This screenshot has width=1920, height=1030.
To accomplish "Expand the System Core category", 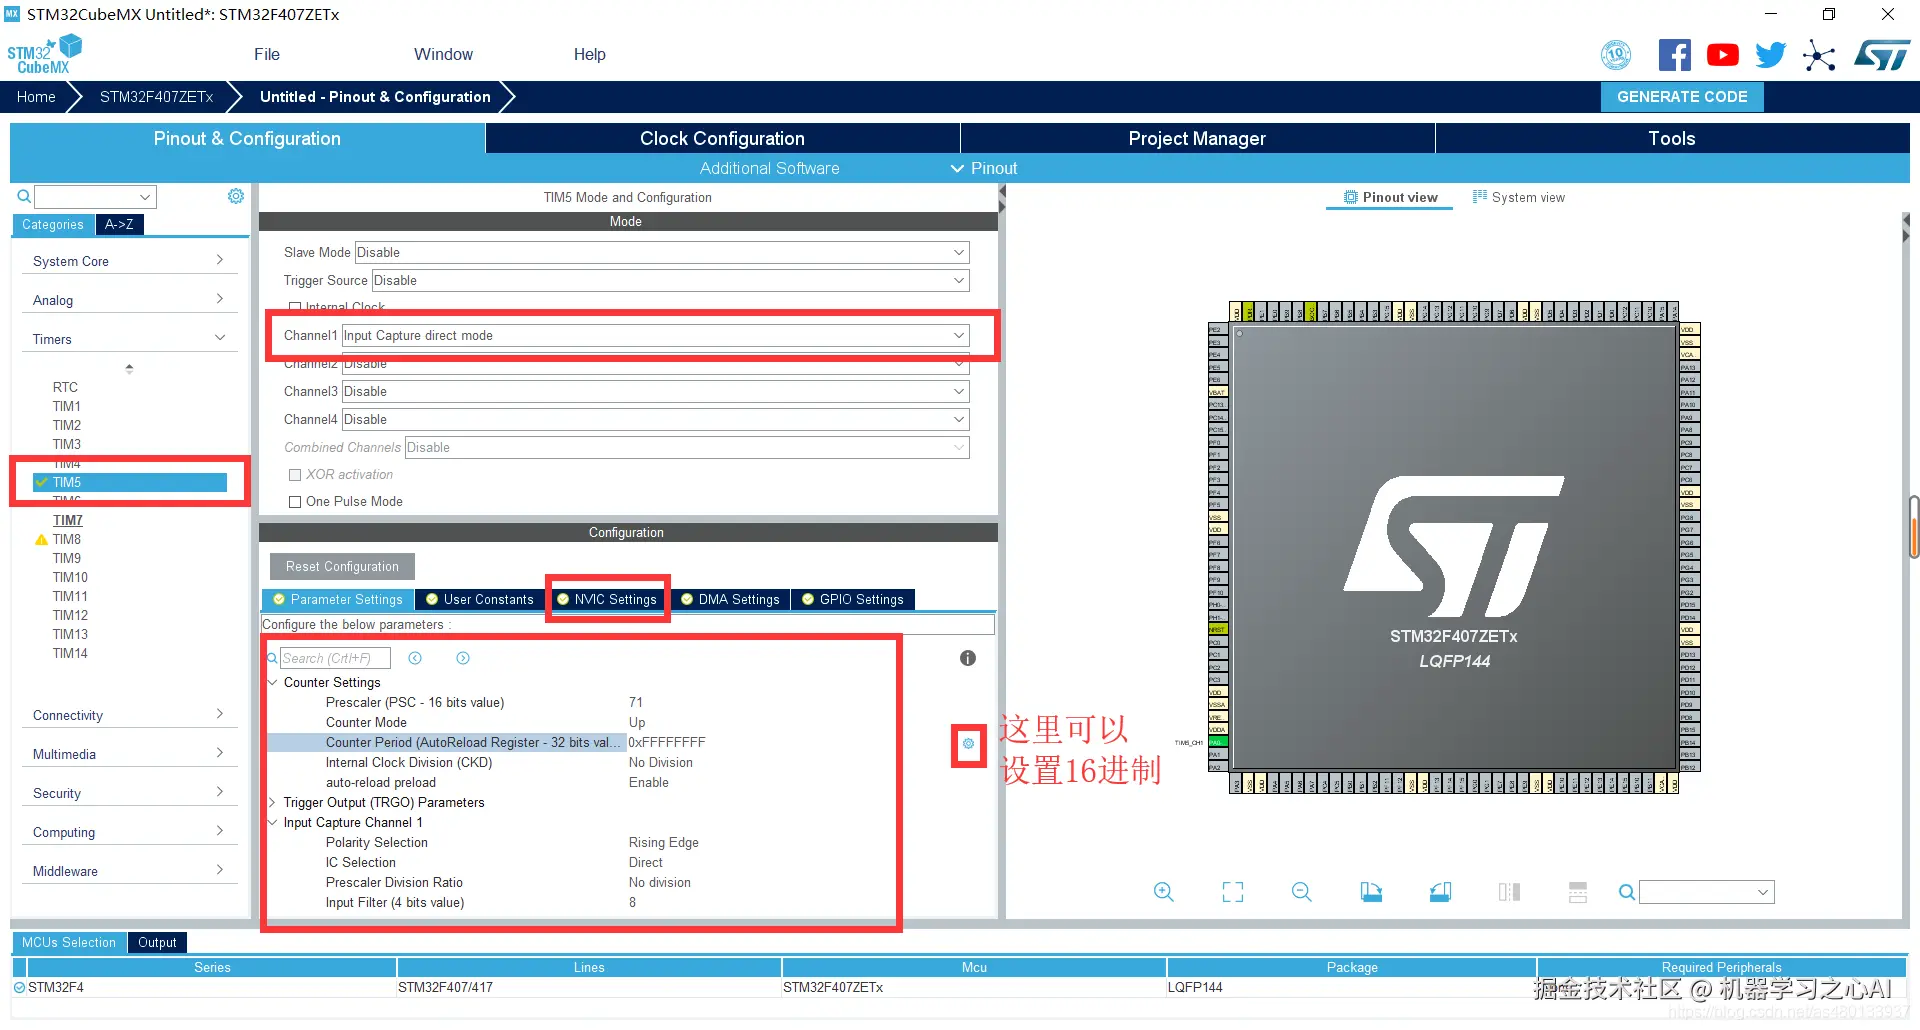I will 129,261.
